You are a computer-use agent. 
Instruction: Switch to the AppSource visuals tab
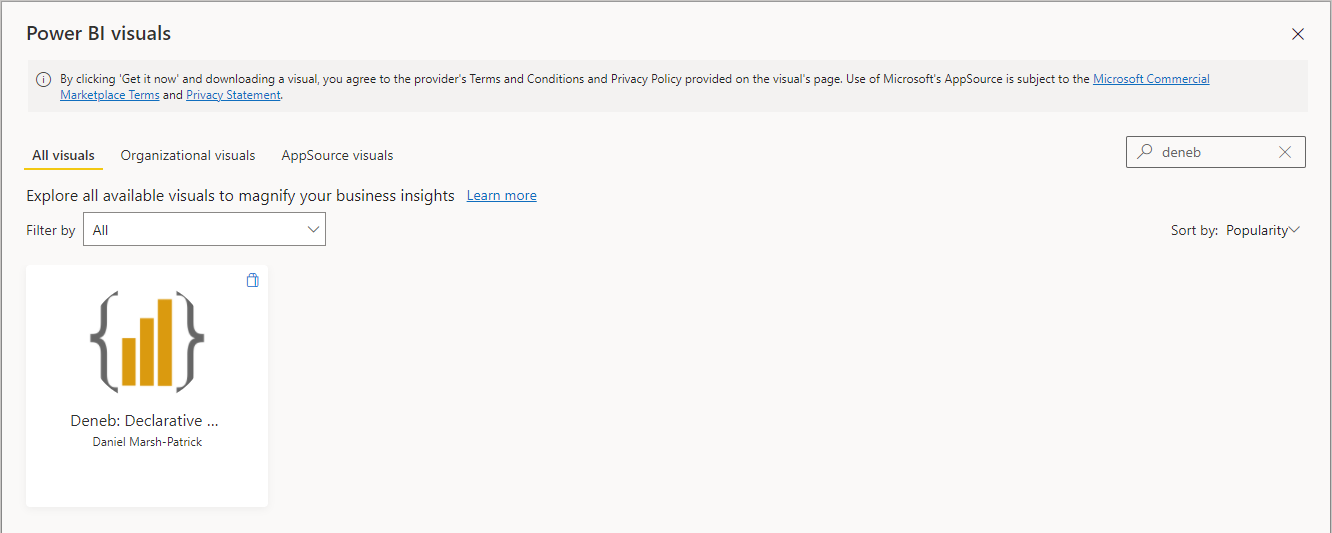[x=337, y=155]
